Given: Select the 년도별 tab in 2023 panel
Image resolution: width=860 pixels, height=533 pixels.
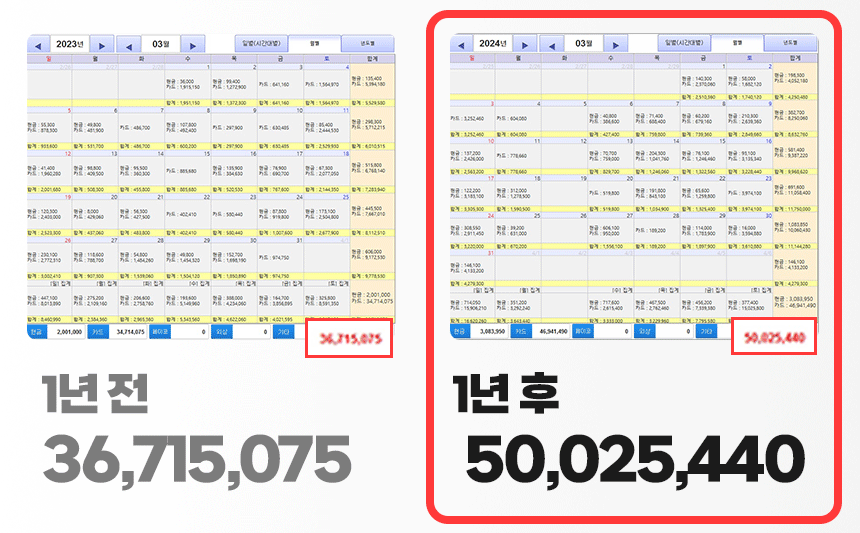Looking at the screenshot, I should 367,43.
